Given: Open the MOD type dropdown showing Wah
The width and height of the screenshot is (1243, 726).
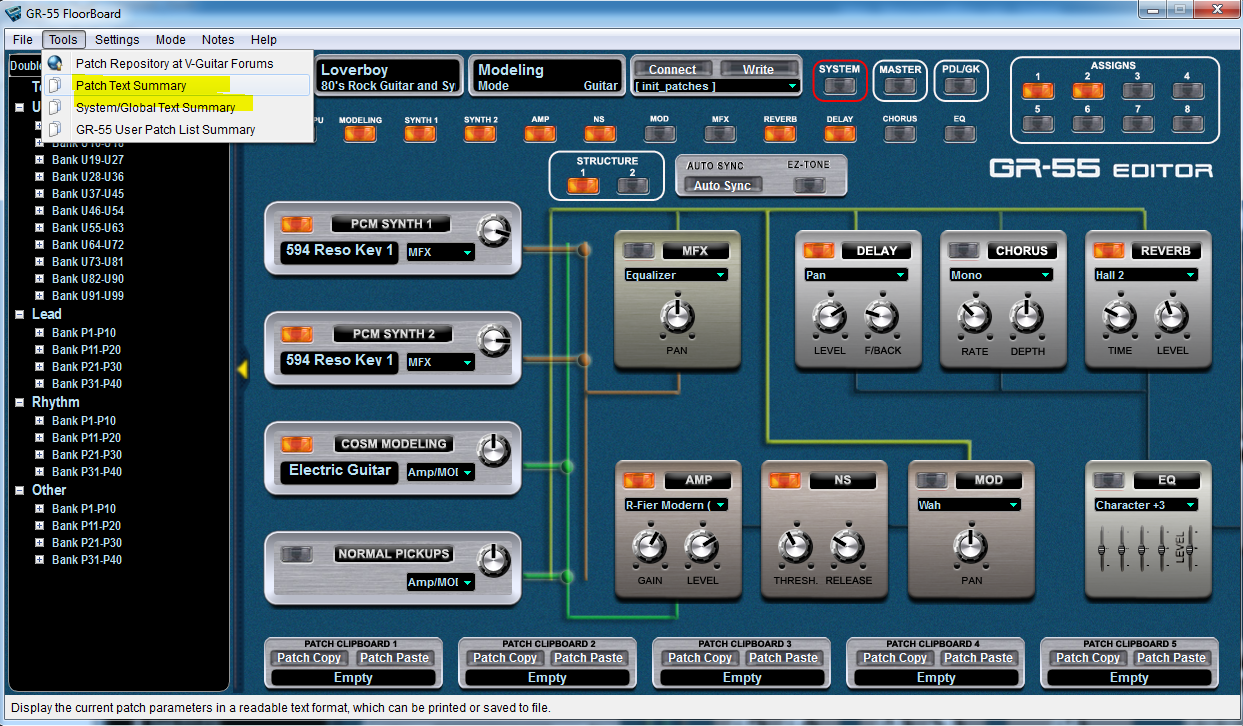Looking at the screenshot, I should point(968,505).
